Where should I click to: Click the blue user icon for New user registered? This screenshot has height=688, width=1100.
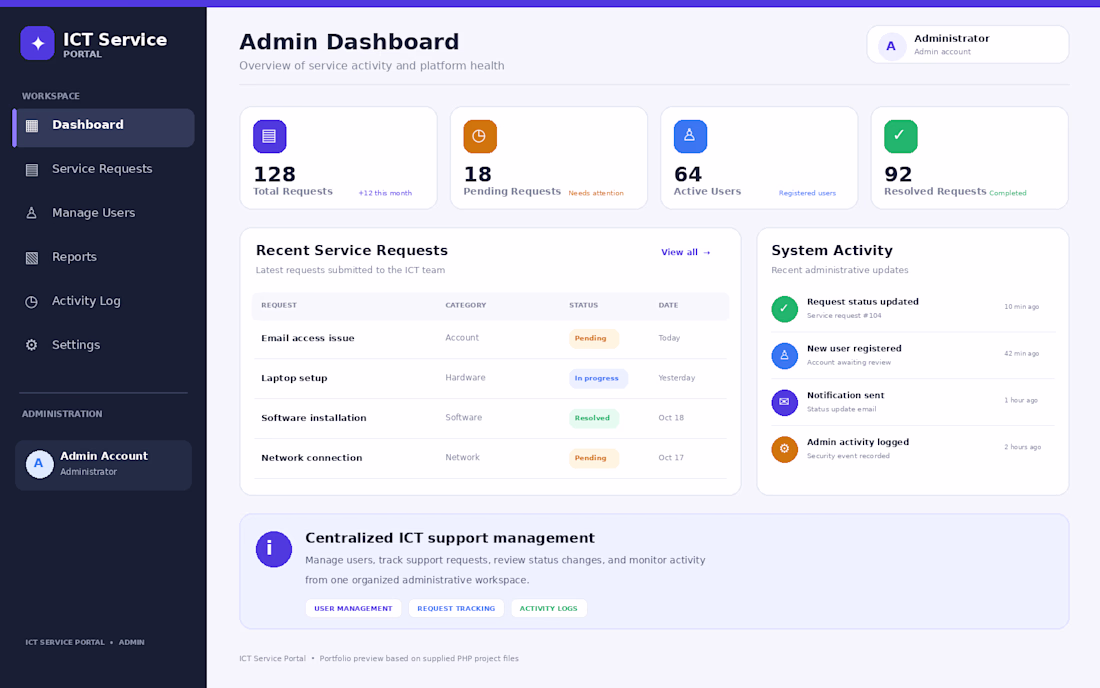784,356
